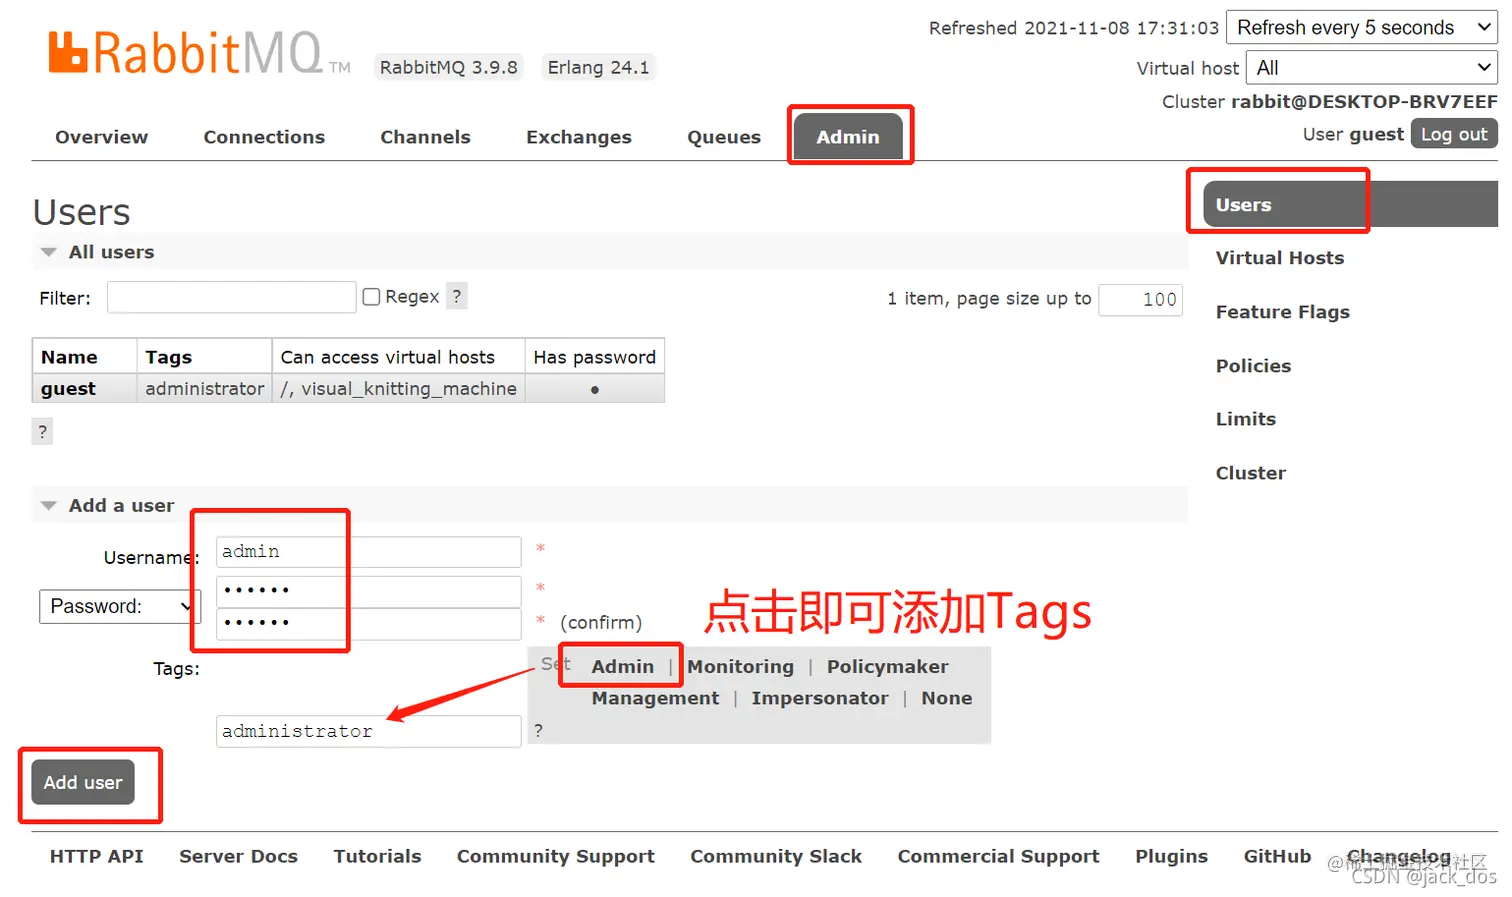Open the Virtual host dropdown
The height and width of the screenshot is (897, 1512).
(x=1372, y=68)
